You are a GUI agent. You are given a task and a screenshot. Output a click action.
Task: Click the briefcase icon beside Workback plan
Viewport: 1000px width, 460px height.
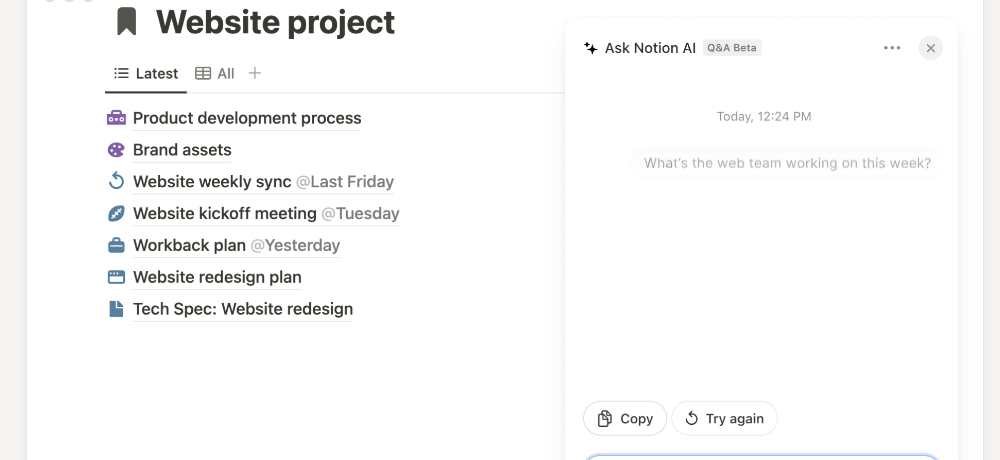click(116, 245)
